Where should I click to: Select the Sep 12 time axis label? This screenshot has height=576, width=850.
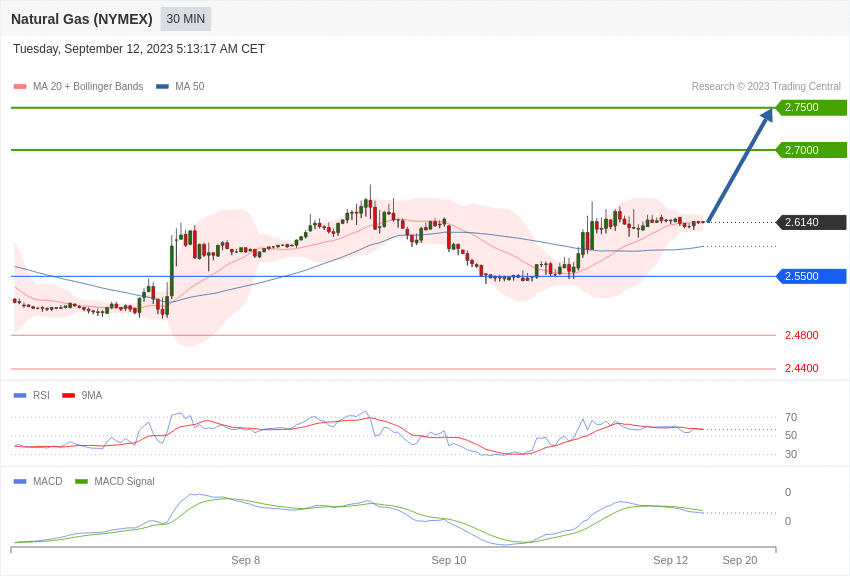tap(670, 560)
